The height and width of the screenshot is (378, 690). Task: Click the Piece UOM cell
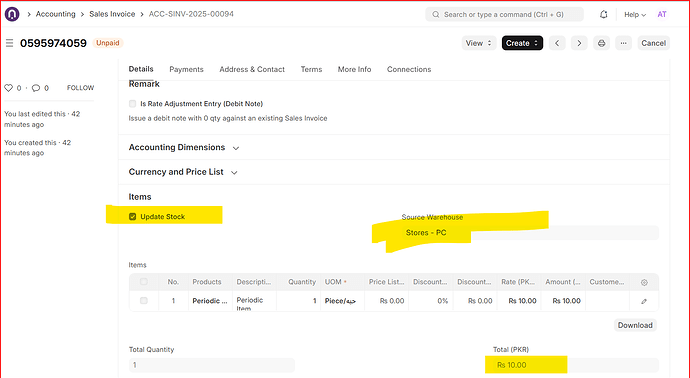342,301
